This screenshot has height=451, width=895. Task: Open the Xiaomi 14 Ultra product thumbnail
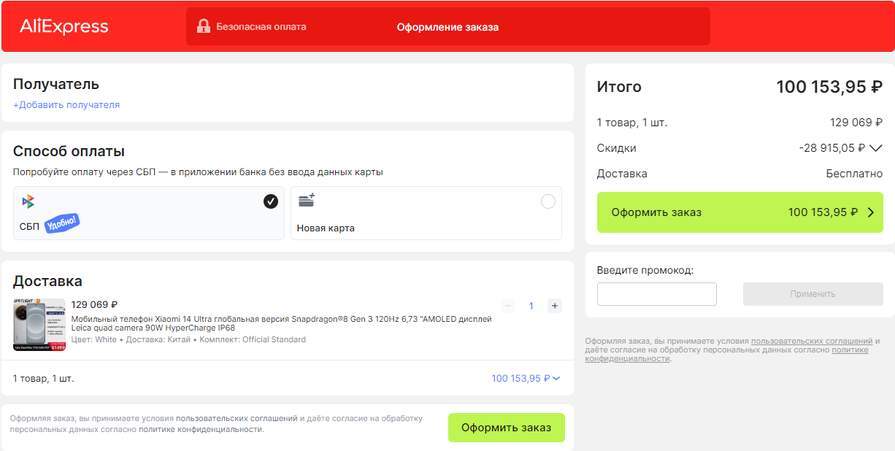click(39, 324)
